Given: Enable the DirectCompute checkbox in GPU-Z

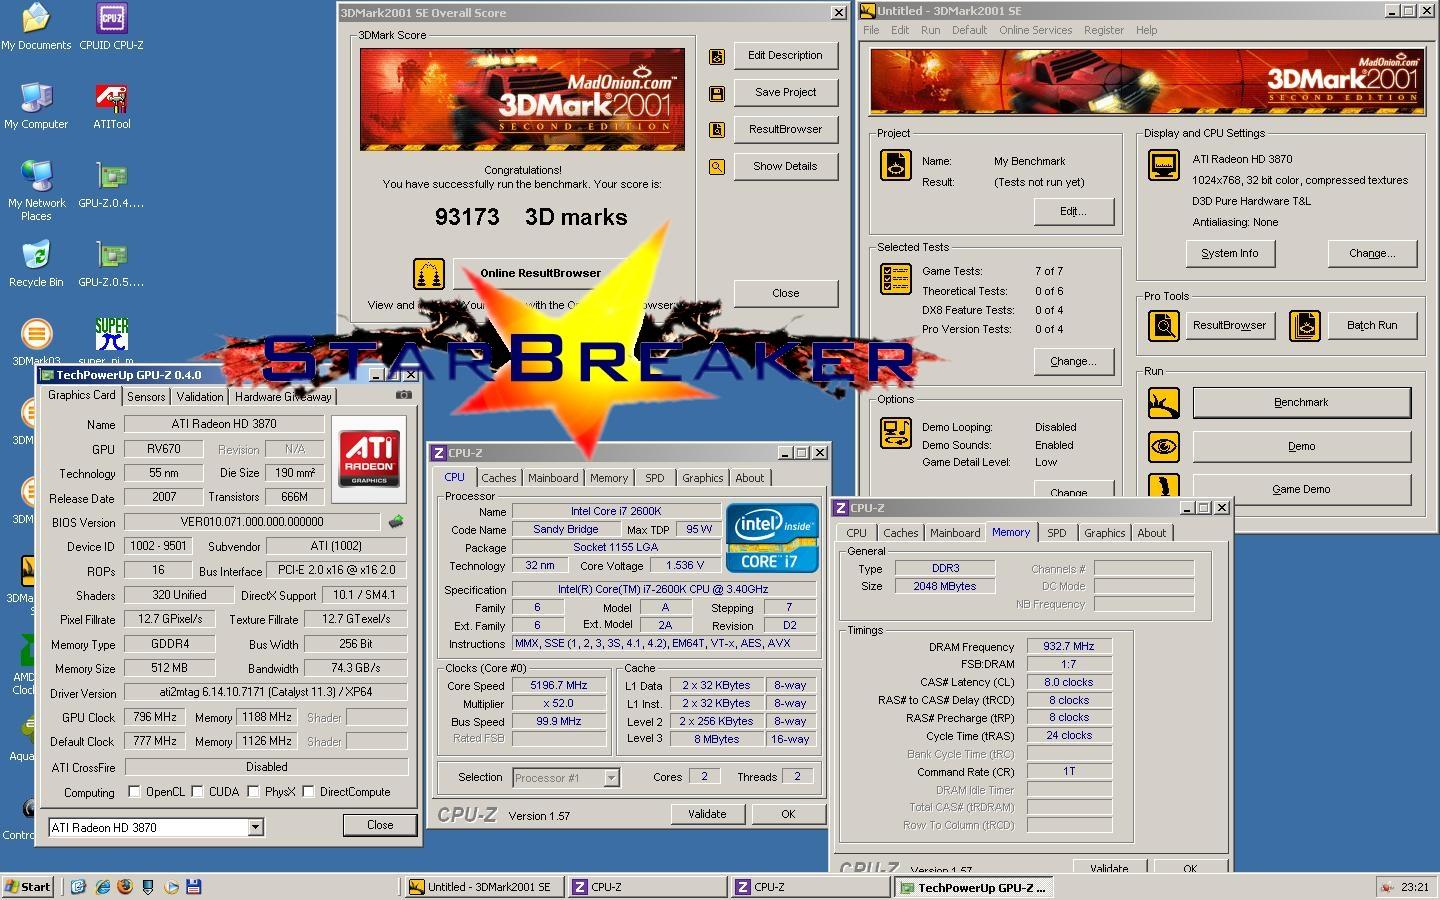Looking at the screenshot, I should (x=309, y=792).
